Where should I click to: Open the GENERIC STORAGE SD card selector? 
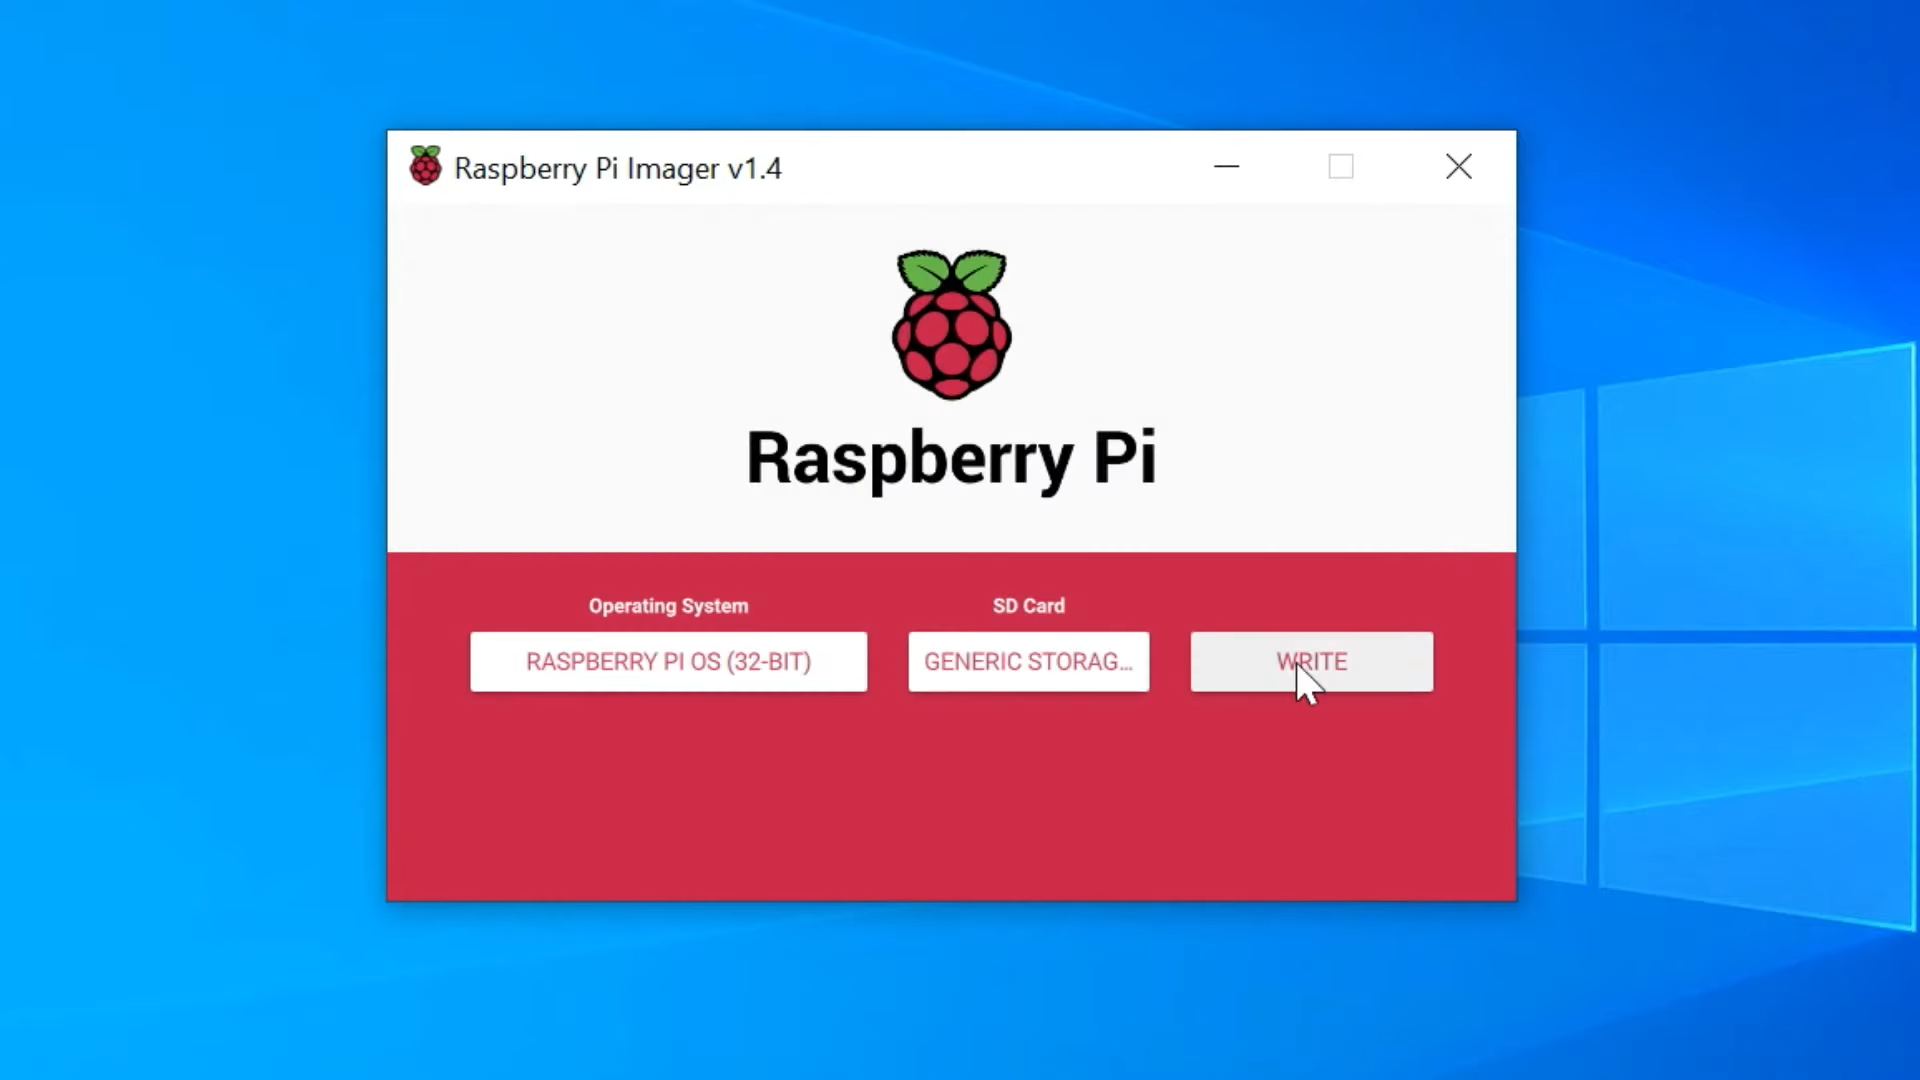(x=1028, y=661)
